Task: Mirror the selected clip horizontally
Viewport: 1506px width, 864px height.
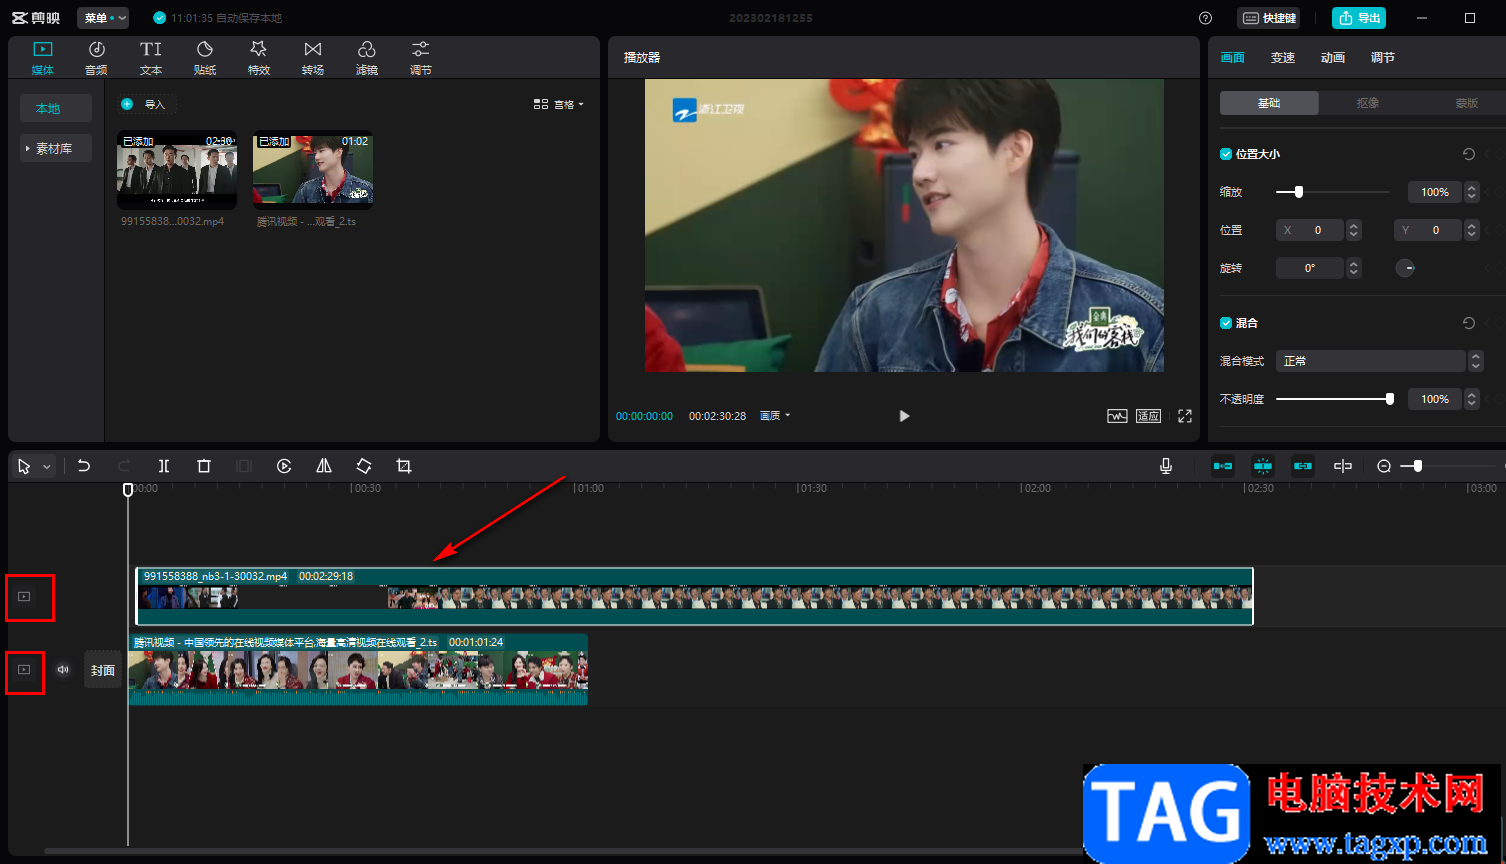Action: pyautogui.click(x=324, y=466)
